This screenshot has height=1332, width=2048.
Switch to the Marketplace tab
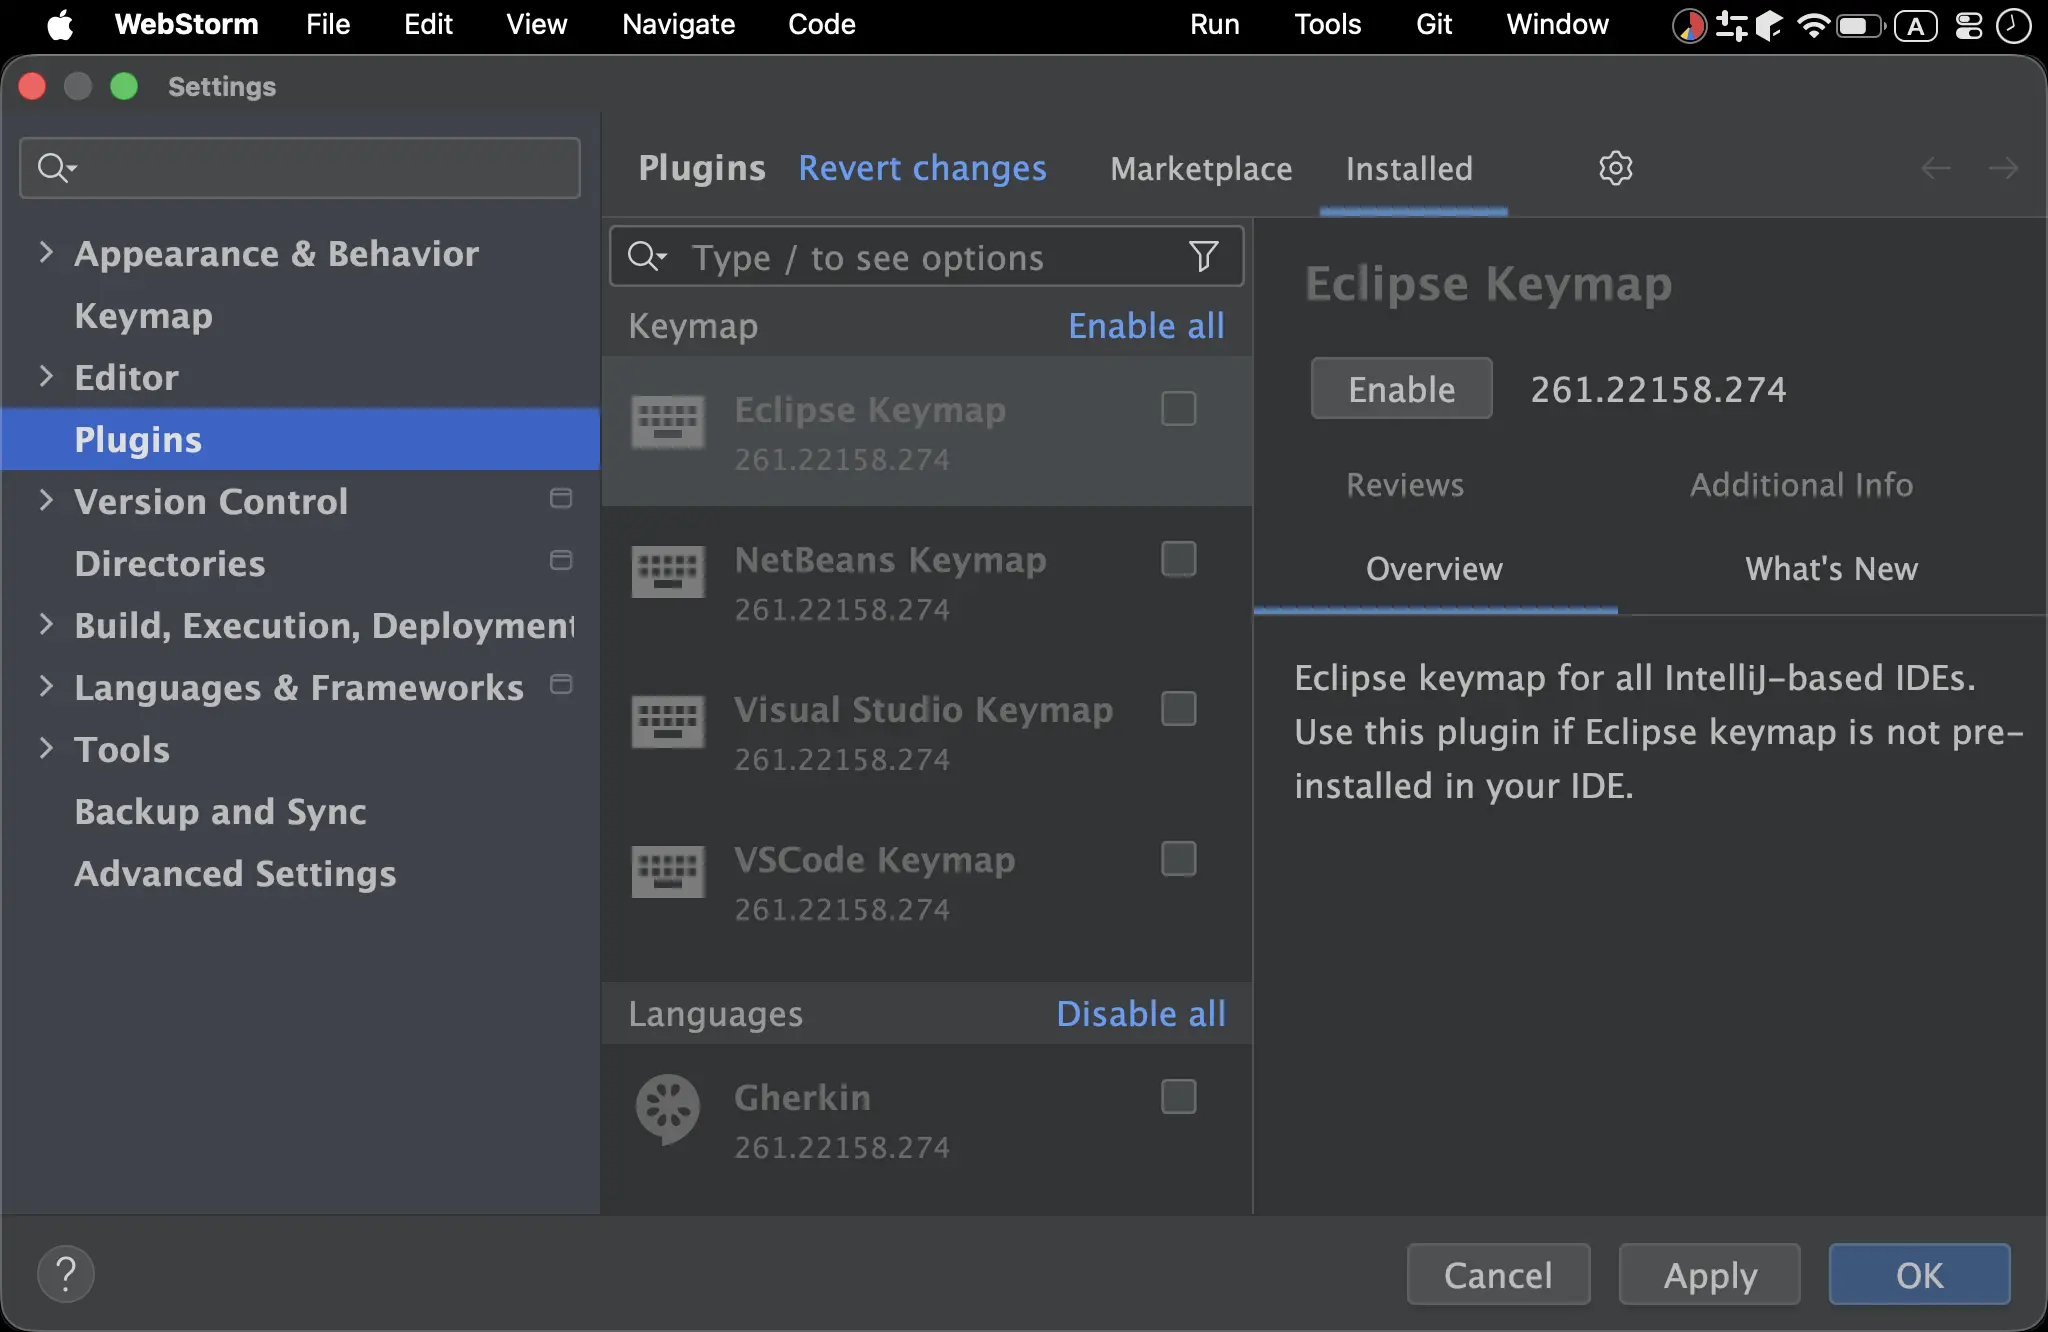[x=1201, y=169]
